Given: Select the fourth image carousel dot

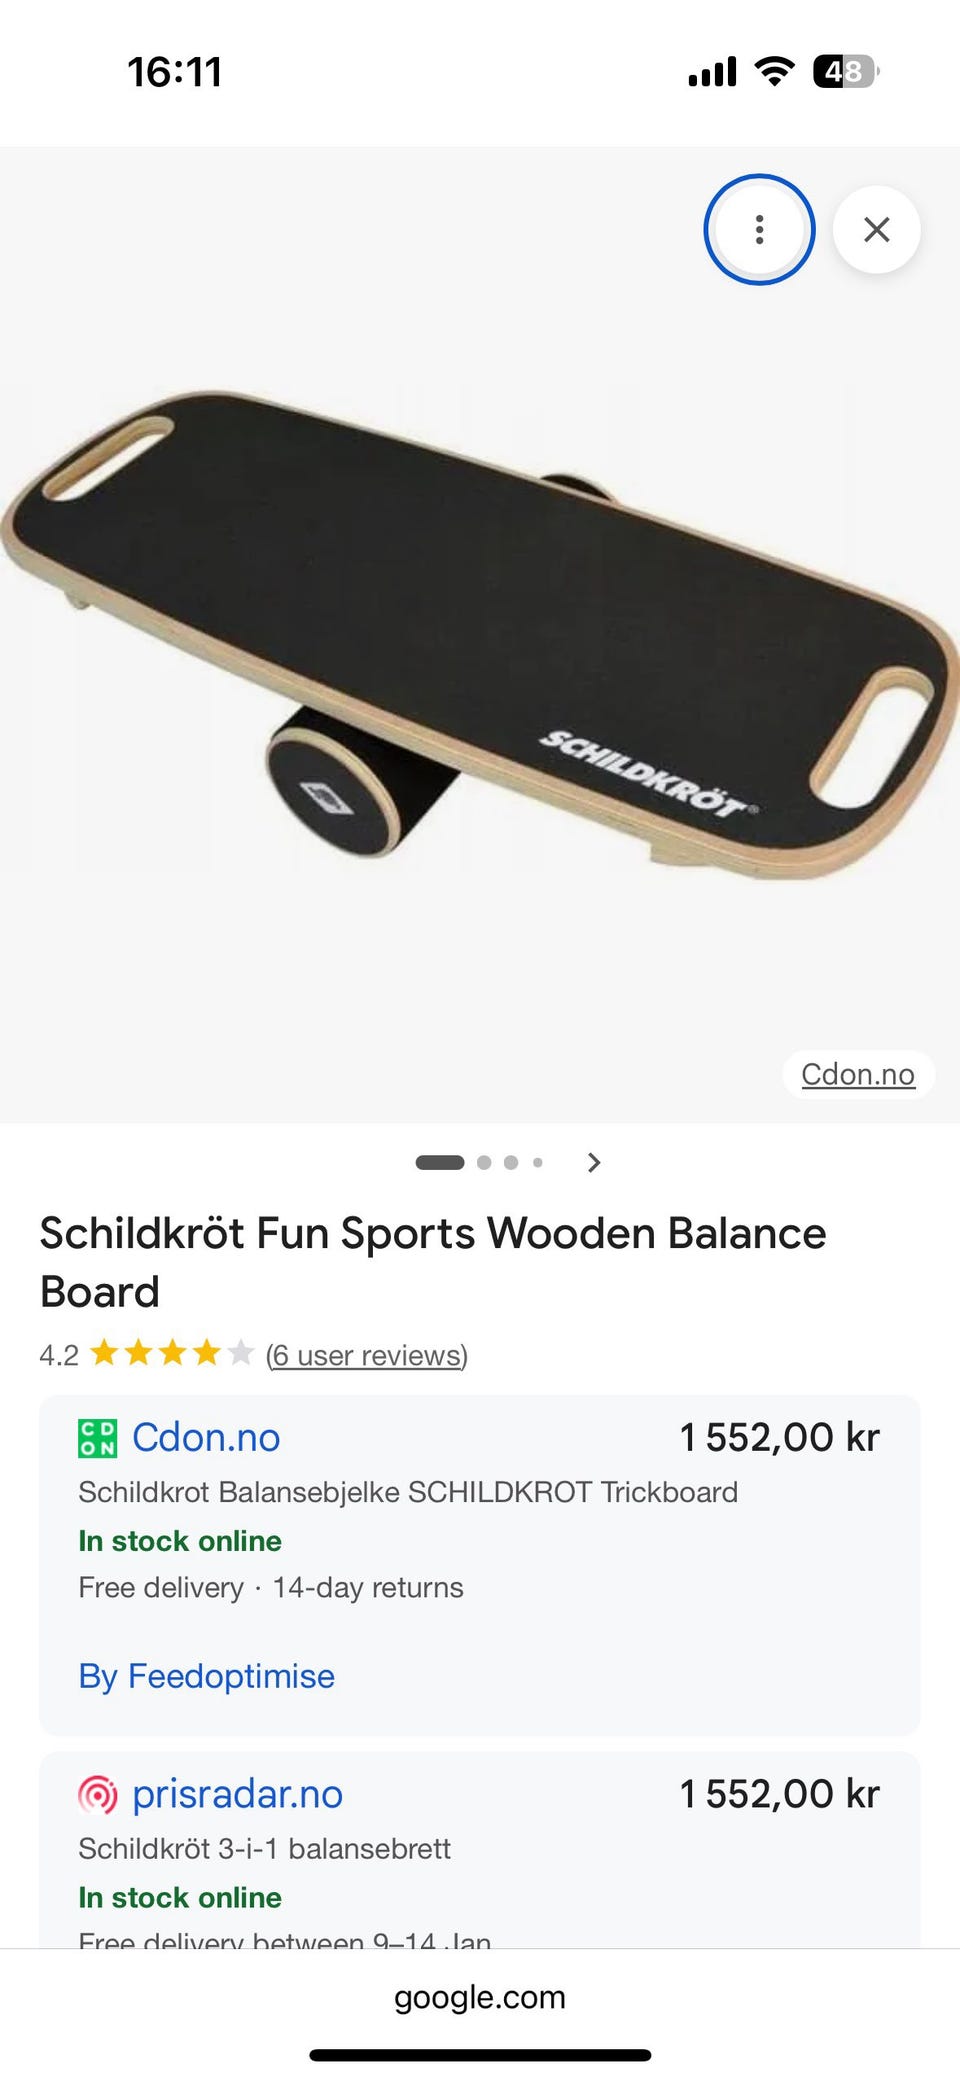Looking at the screenshot, I should pyautogui.click(x=538, y=1162).
